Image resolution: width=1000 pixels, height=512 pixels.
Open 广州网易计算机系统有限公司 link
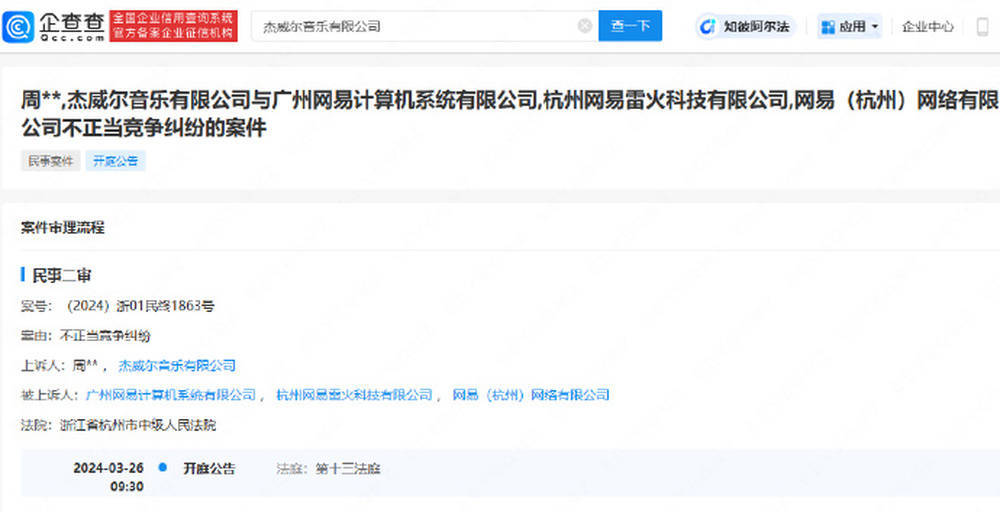pyautogui.click(x=171, y=395)
